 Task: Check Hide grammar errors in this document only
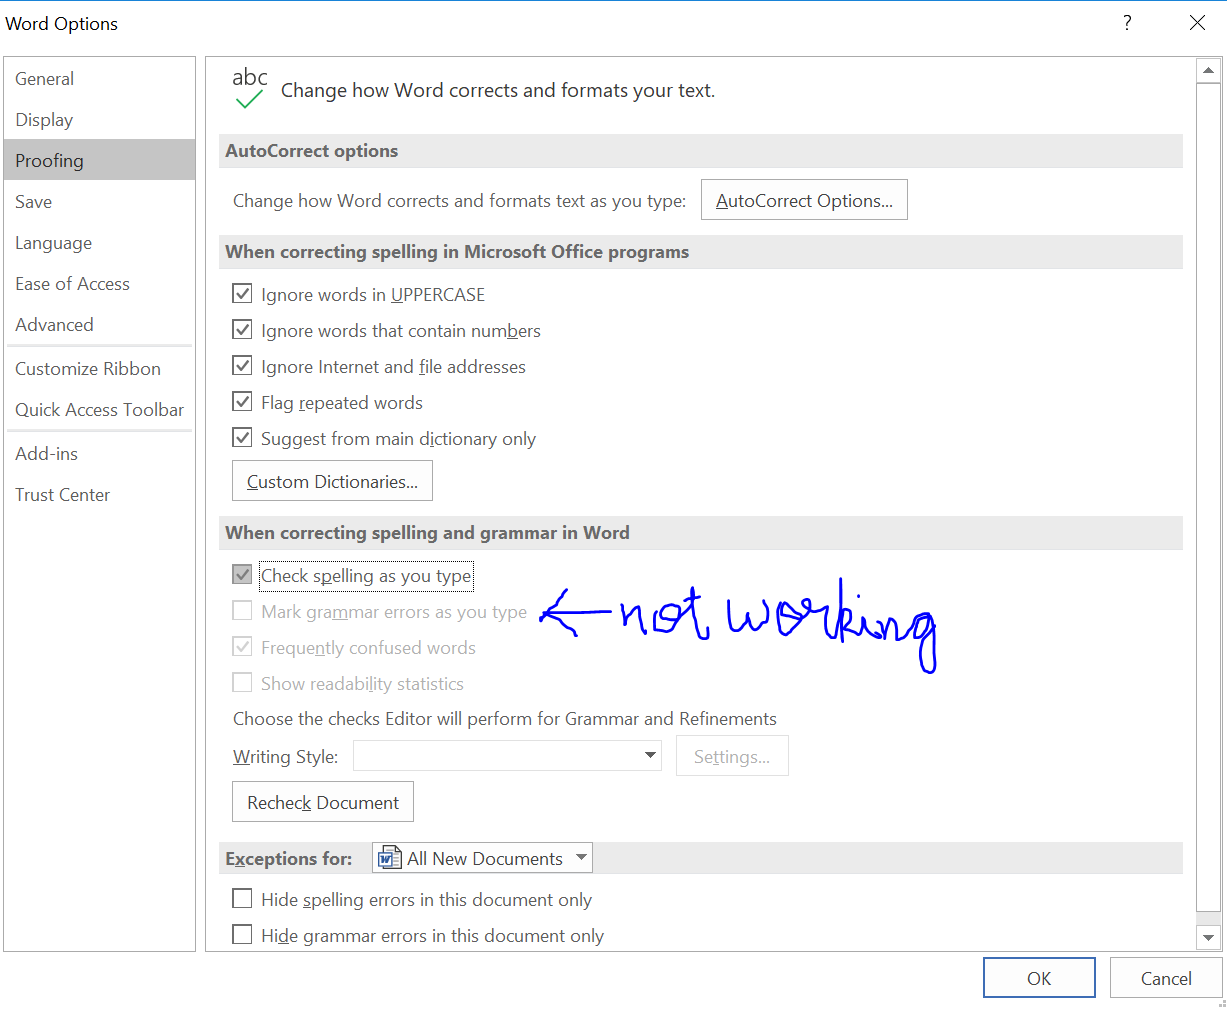point(241,934)
